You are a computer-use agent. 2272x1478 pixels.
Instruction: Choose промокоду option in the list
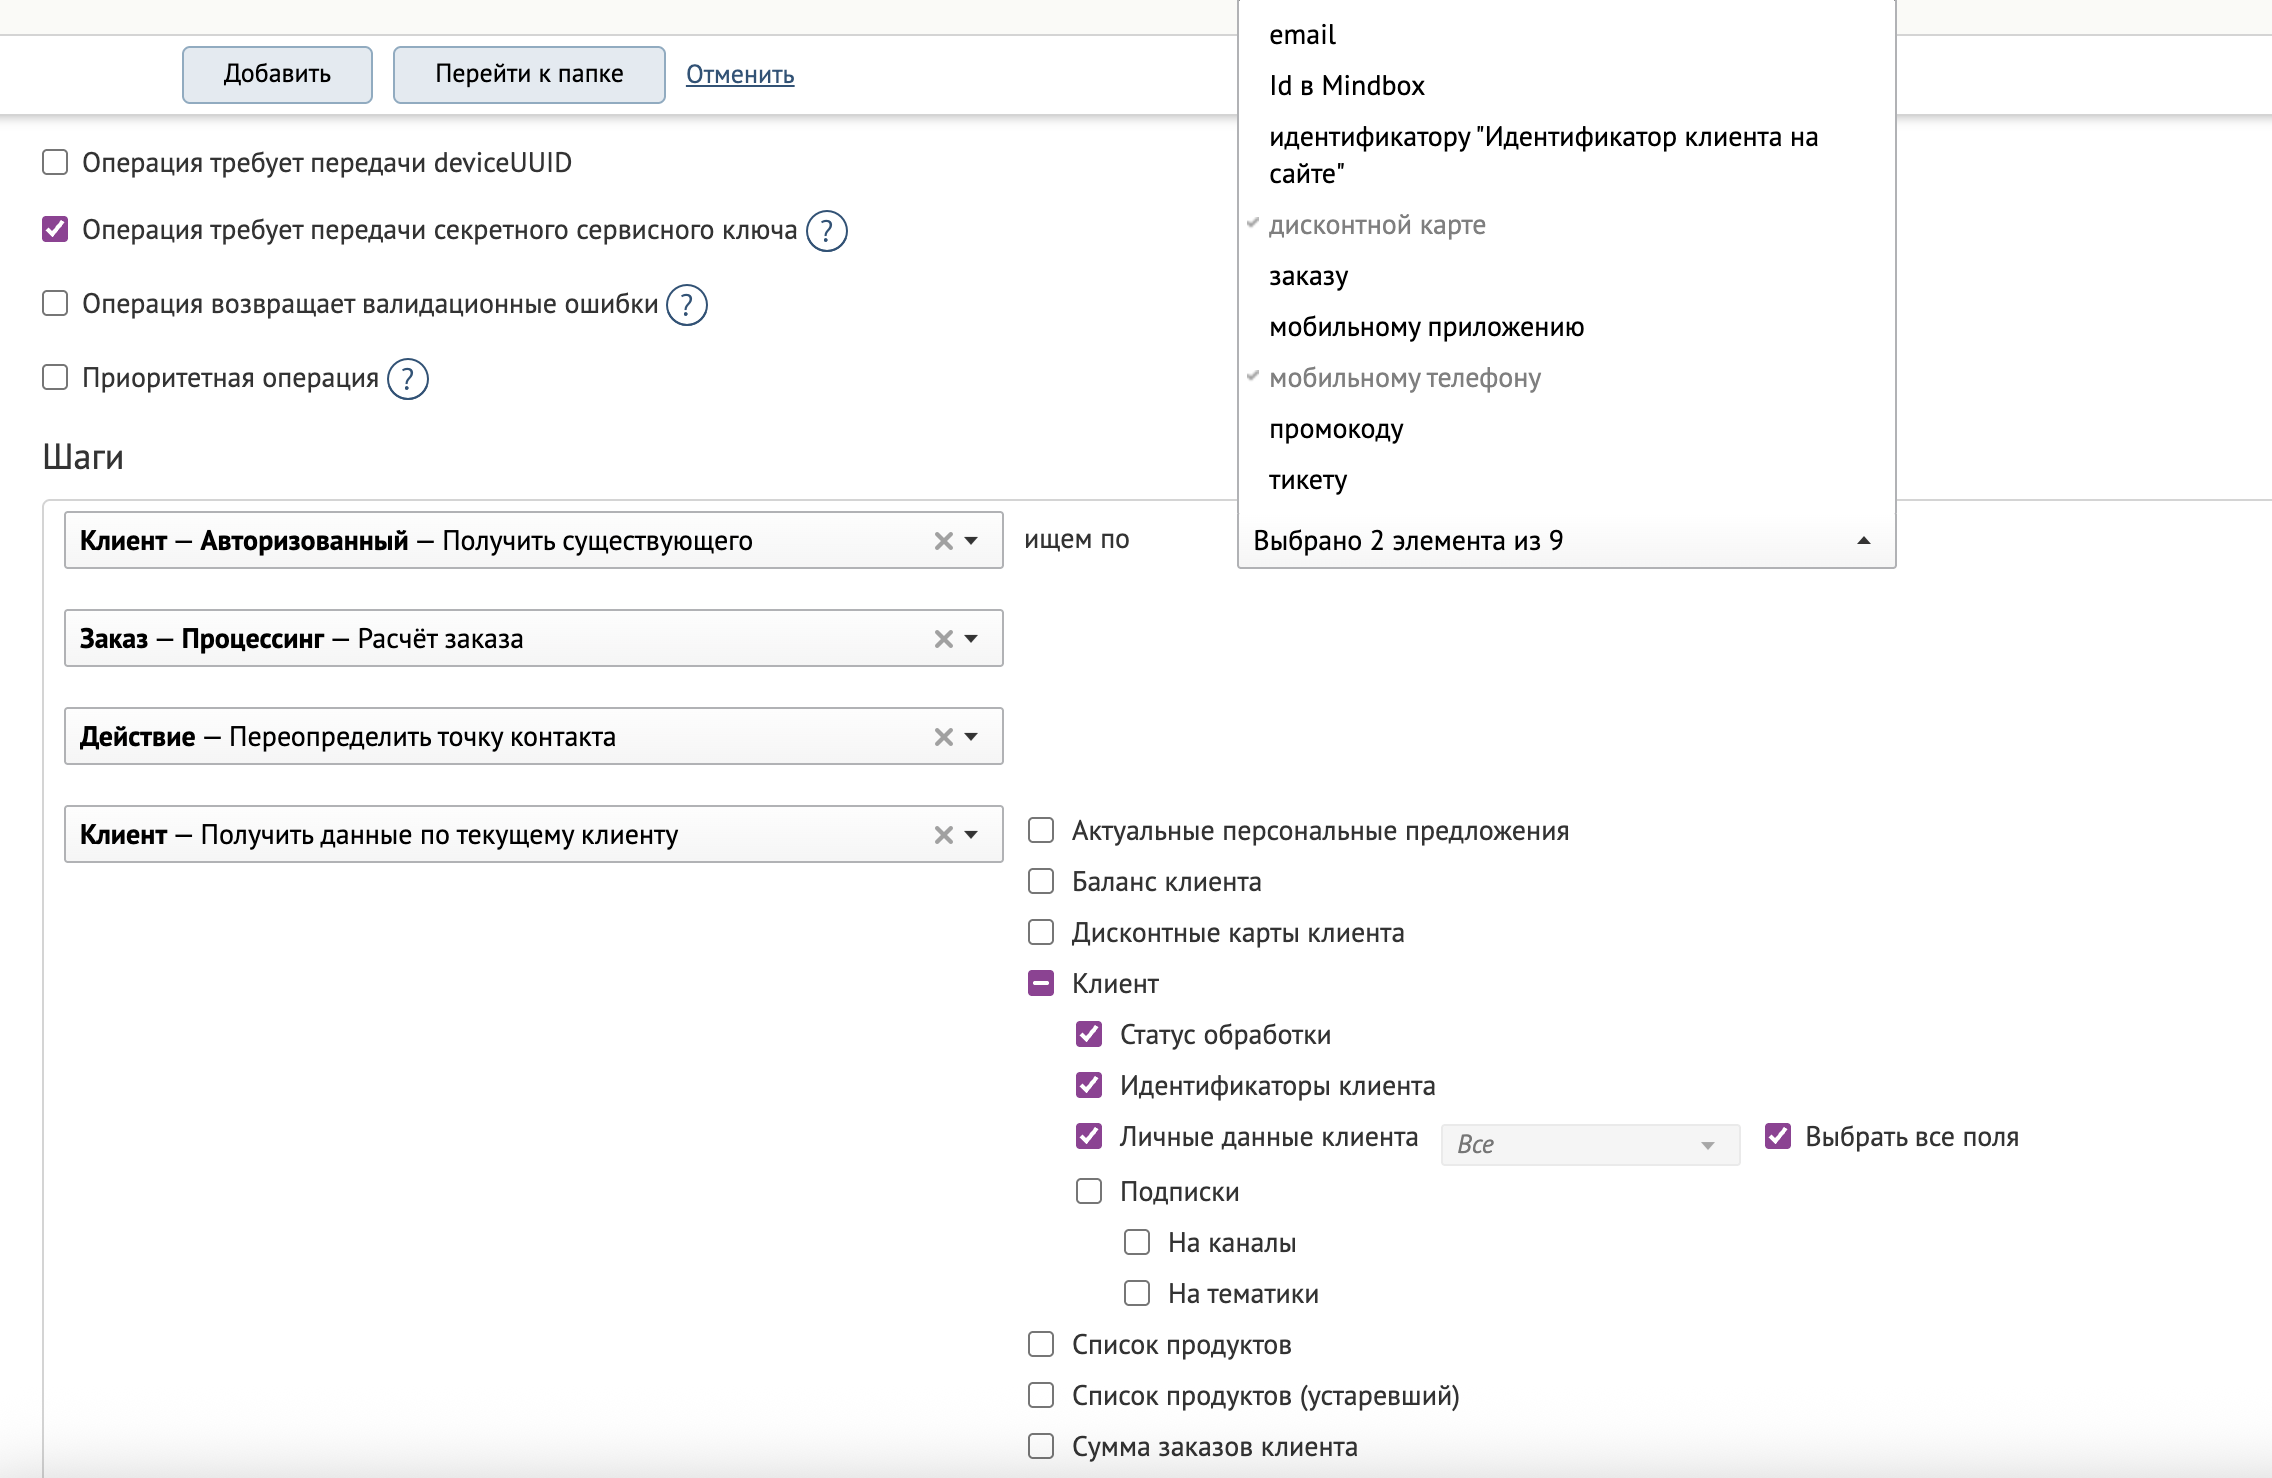[1336, 429]
